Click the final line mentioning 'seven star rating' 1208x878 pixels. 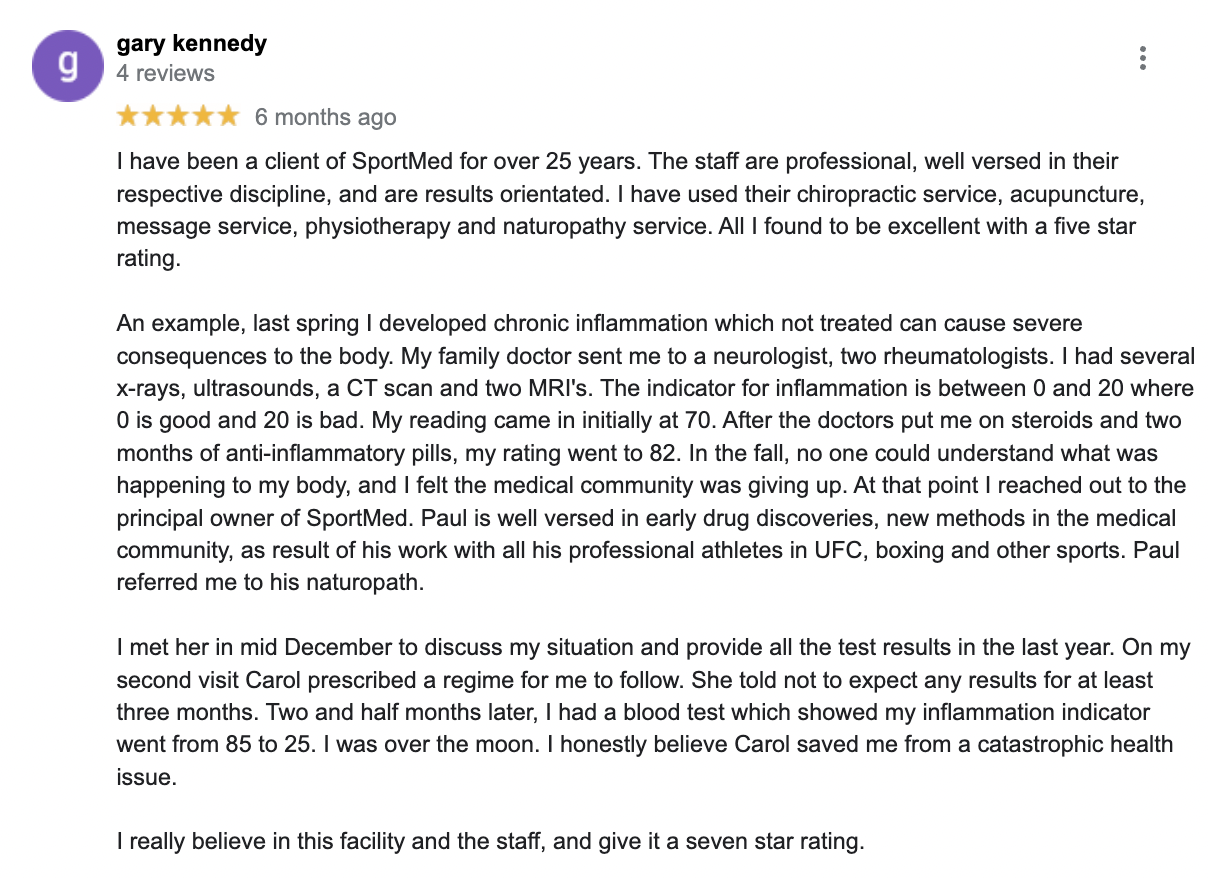tap(490, 841)
